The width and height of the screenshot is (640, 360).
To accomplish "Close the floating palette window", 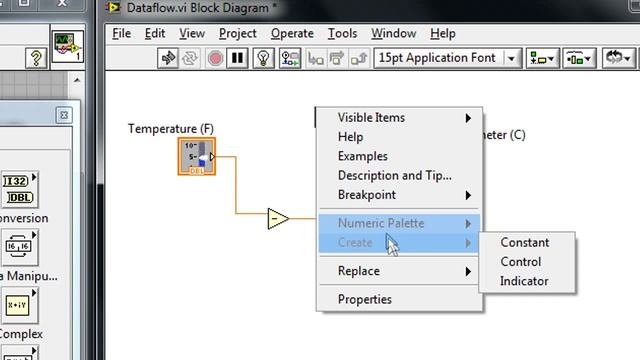I will pyautogui.click(x=64, y=116).
